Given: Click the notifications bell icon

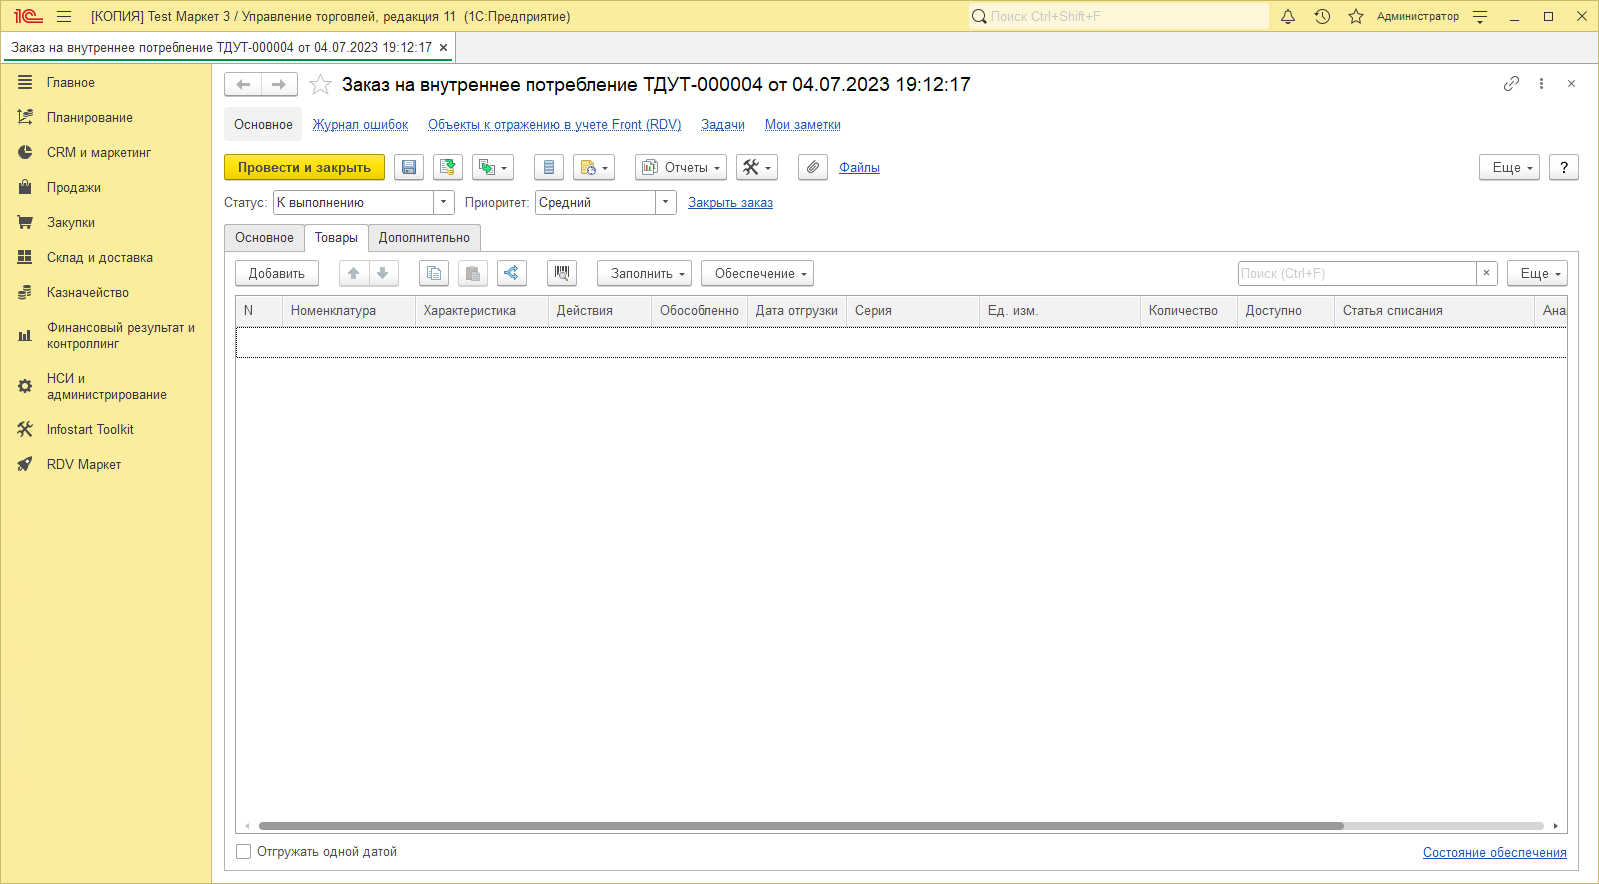Looking at the screenshot, I should point(1288,16).
